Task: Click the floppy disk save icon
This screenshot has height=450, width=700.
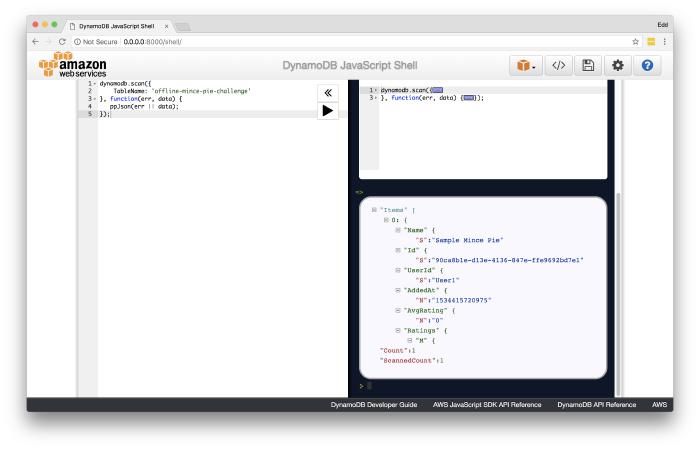Action: point(588,66)
